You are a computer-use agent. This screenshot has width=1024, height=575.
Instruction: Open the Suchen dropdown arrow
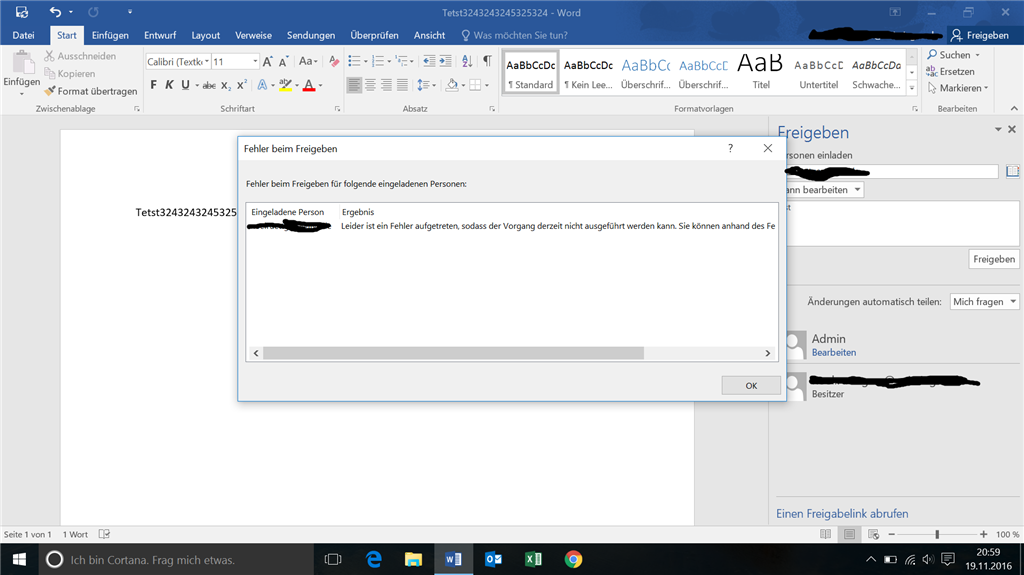point(978,56)
